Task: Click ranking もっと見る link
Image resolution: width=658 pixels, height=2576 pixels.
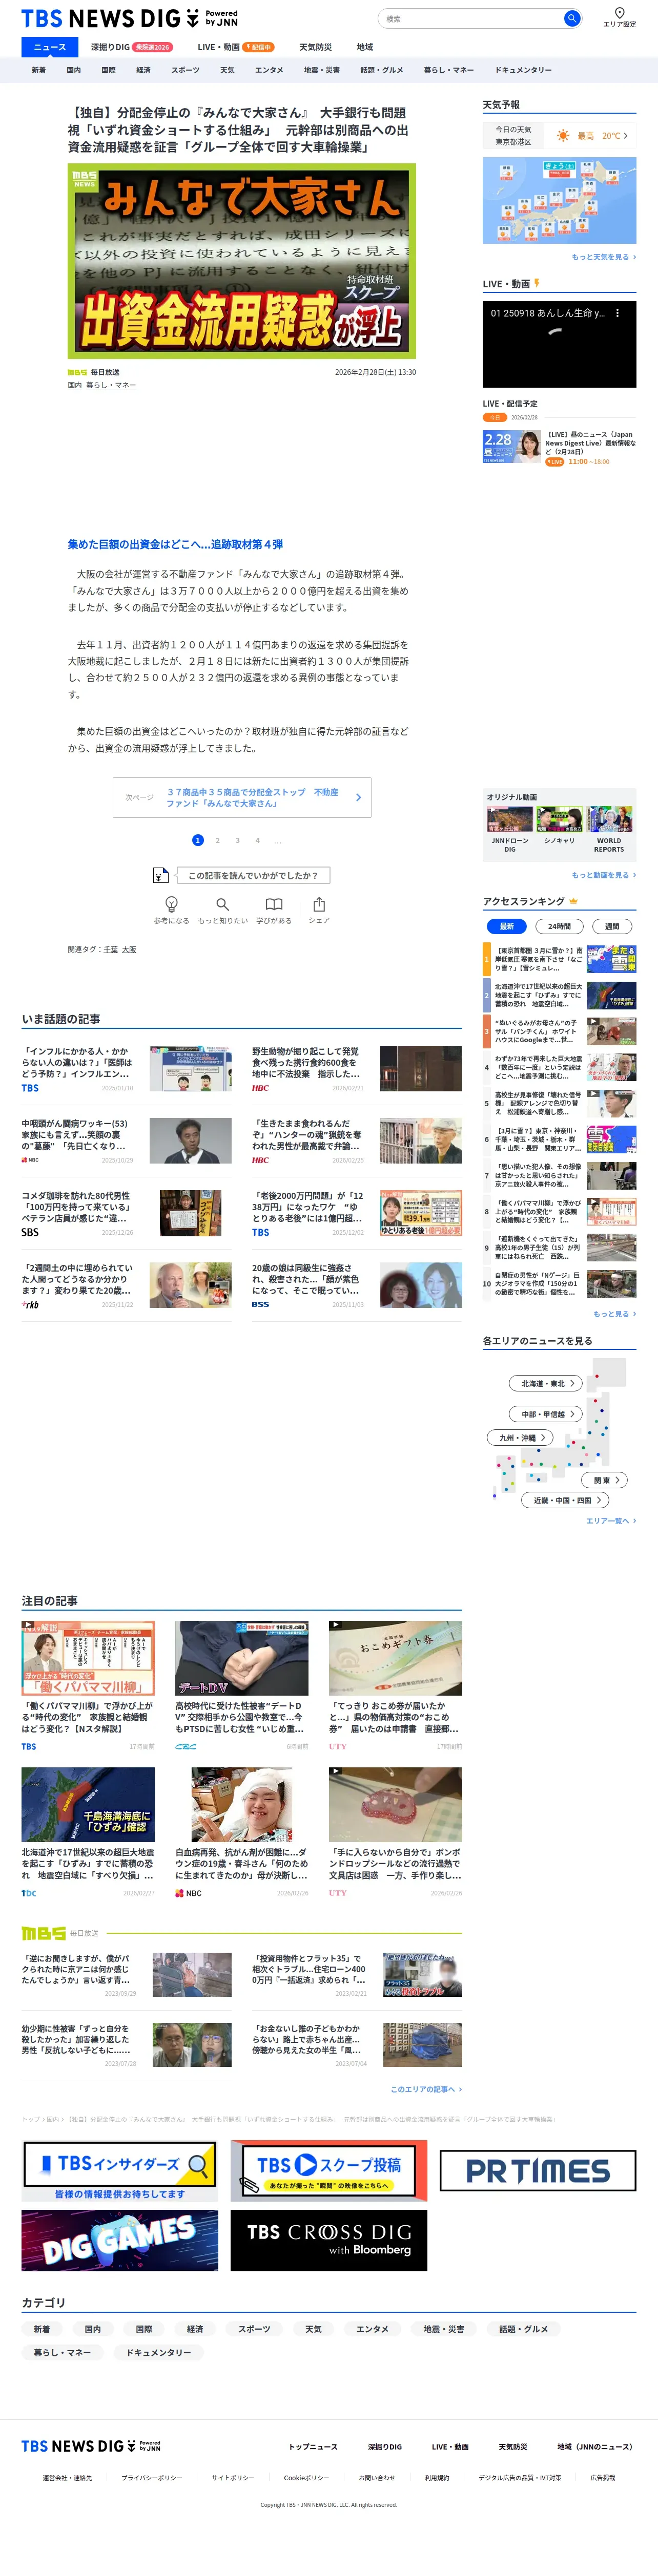Action: [614, 1313]
